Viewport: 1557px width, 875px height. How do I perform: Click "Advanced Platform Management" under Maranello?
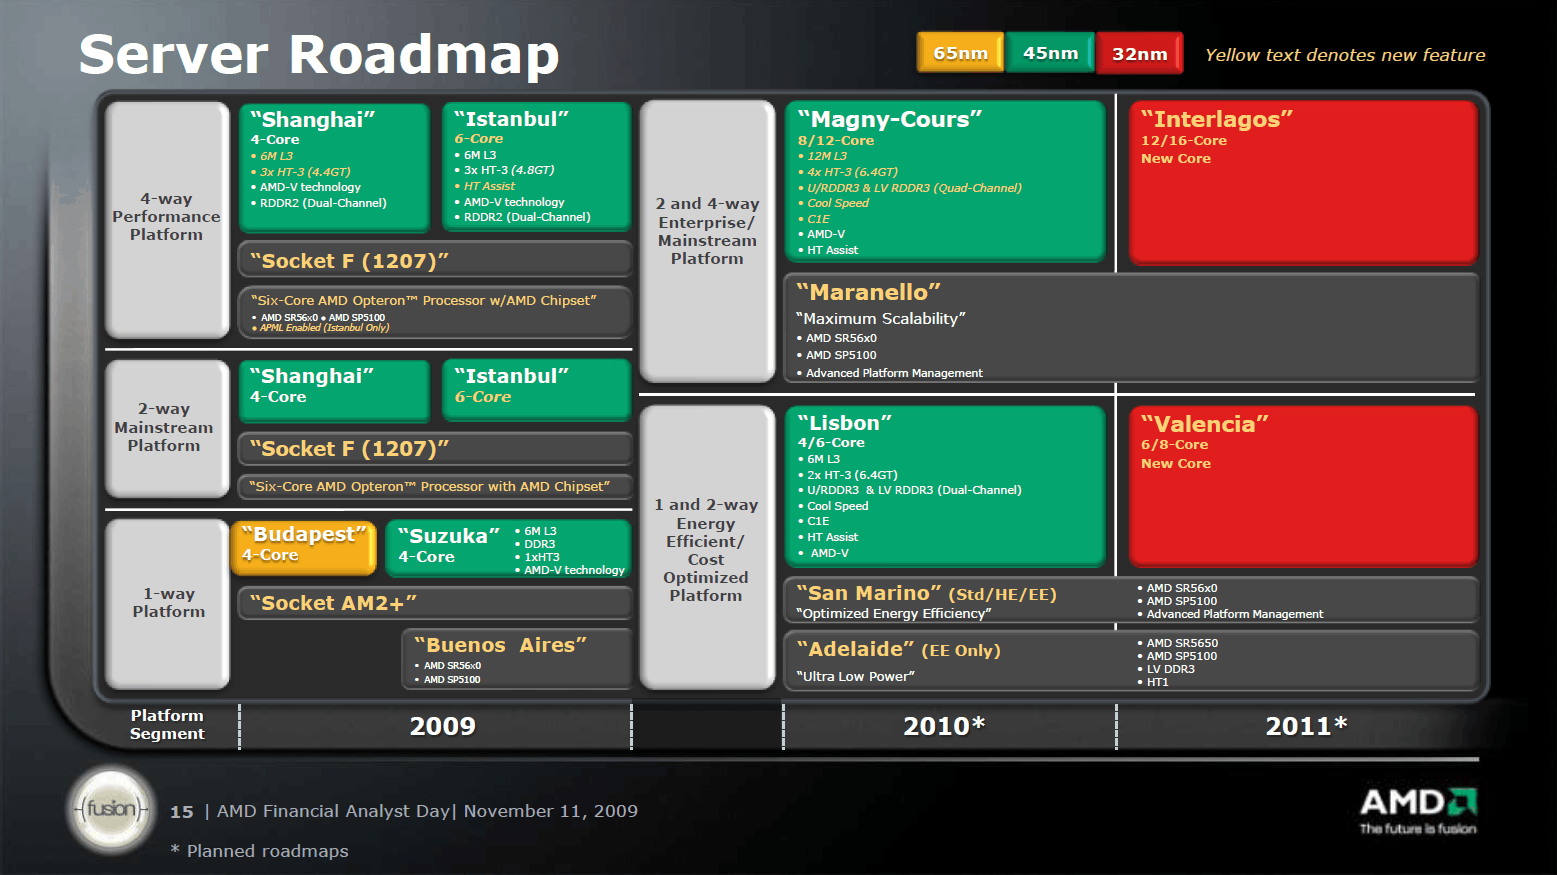pyautogui.click(x=894, y=373)
